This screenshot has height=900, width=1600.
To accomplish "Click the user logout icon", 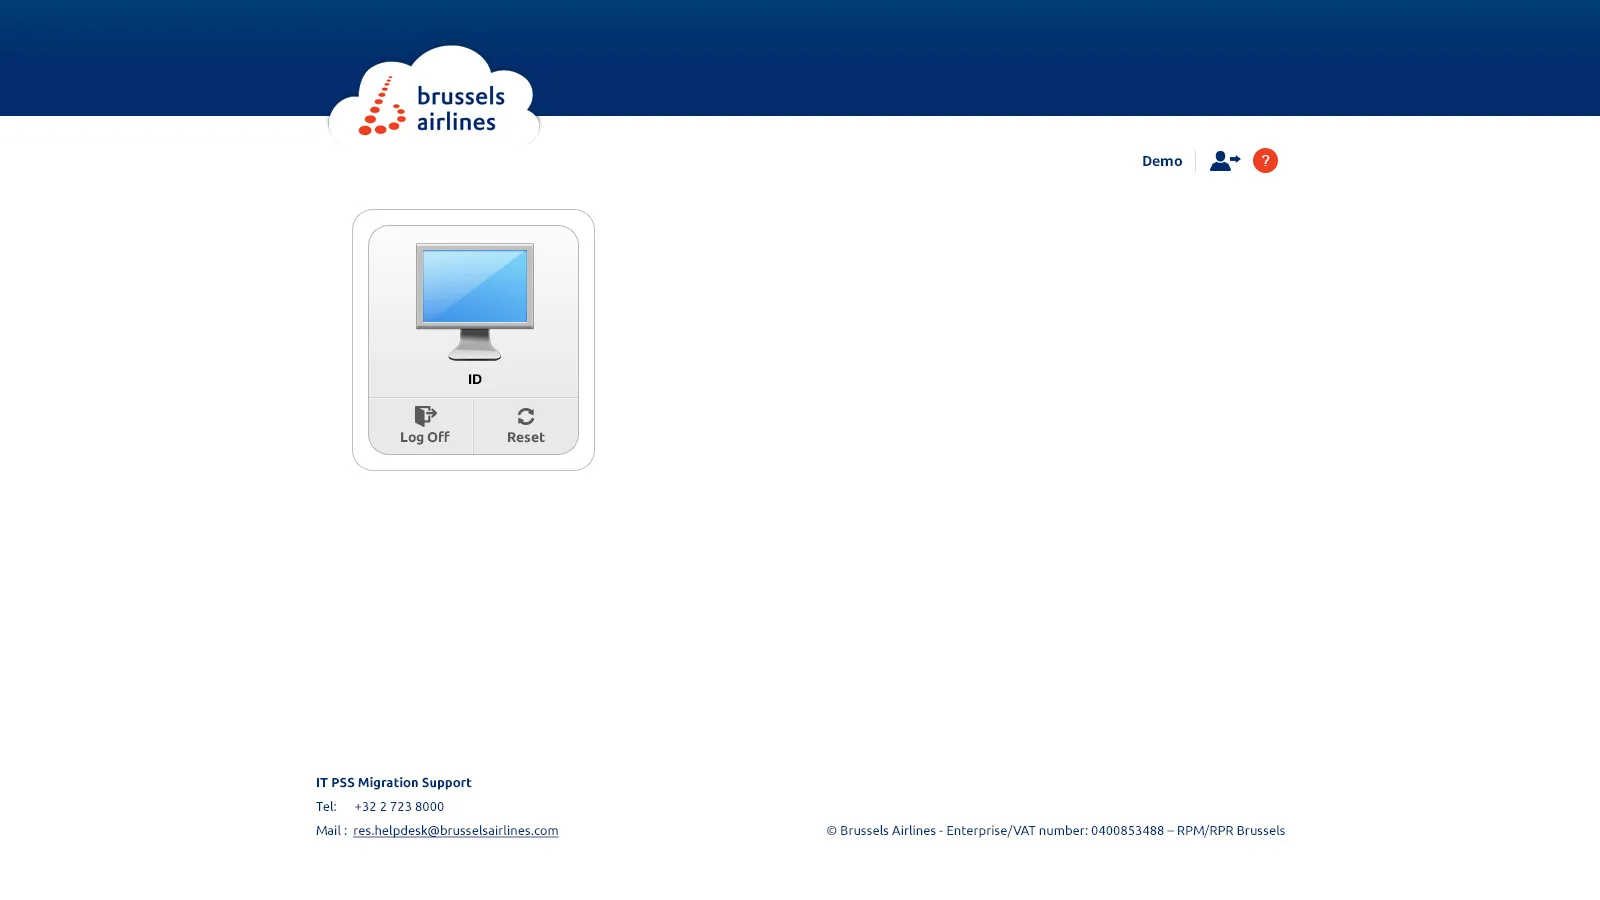I will pyautogui.click(x=1224, y=161).
